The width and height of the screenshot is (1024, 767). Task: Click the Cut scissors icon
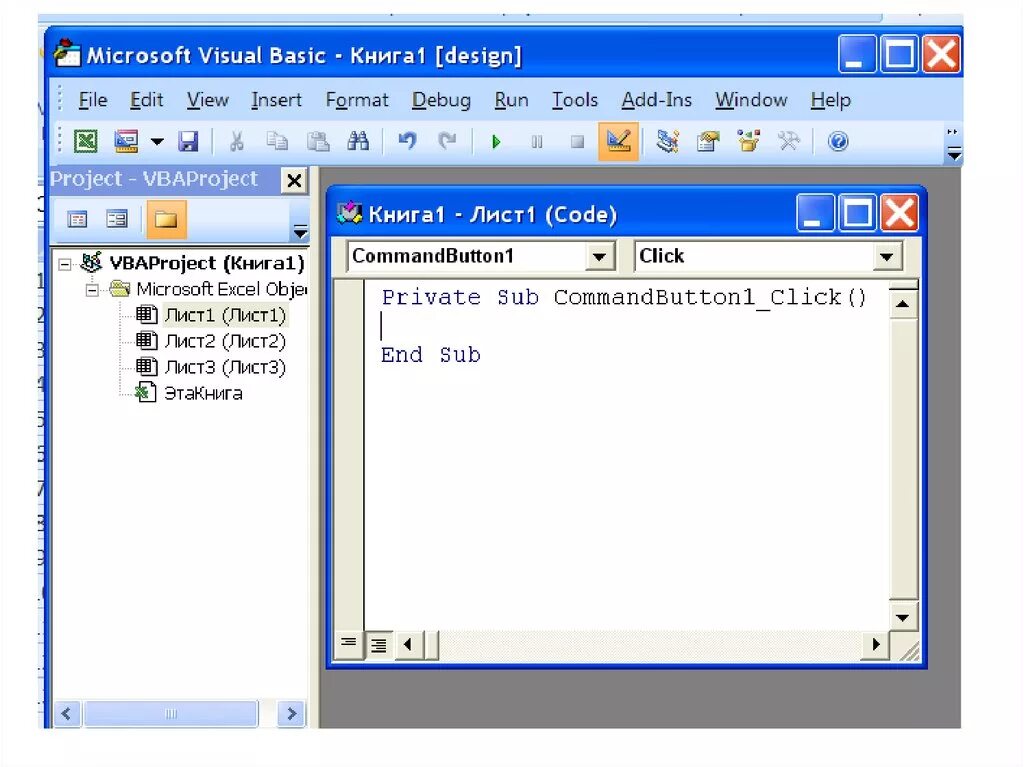click(x=236, y=141)
